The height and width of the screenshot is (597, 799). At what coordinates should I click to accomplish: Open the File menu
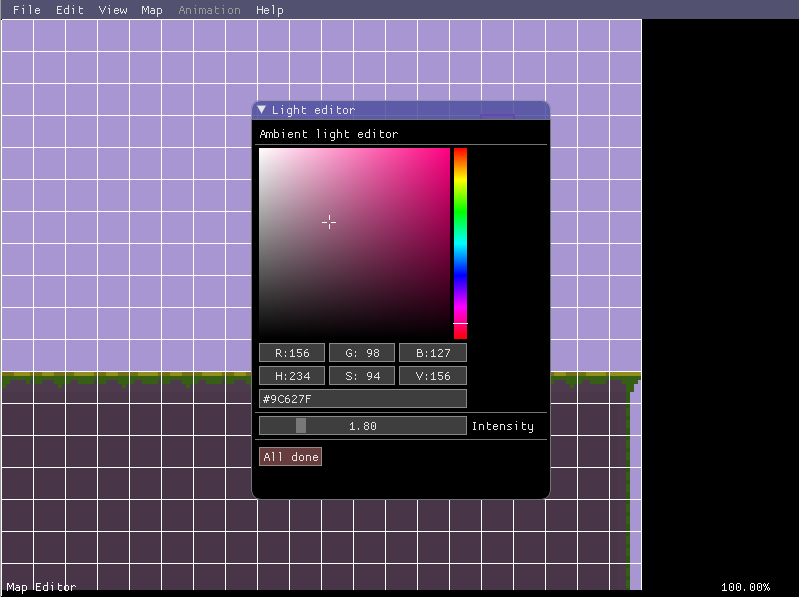pyautogui.click(x=27, y=10)
